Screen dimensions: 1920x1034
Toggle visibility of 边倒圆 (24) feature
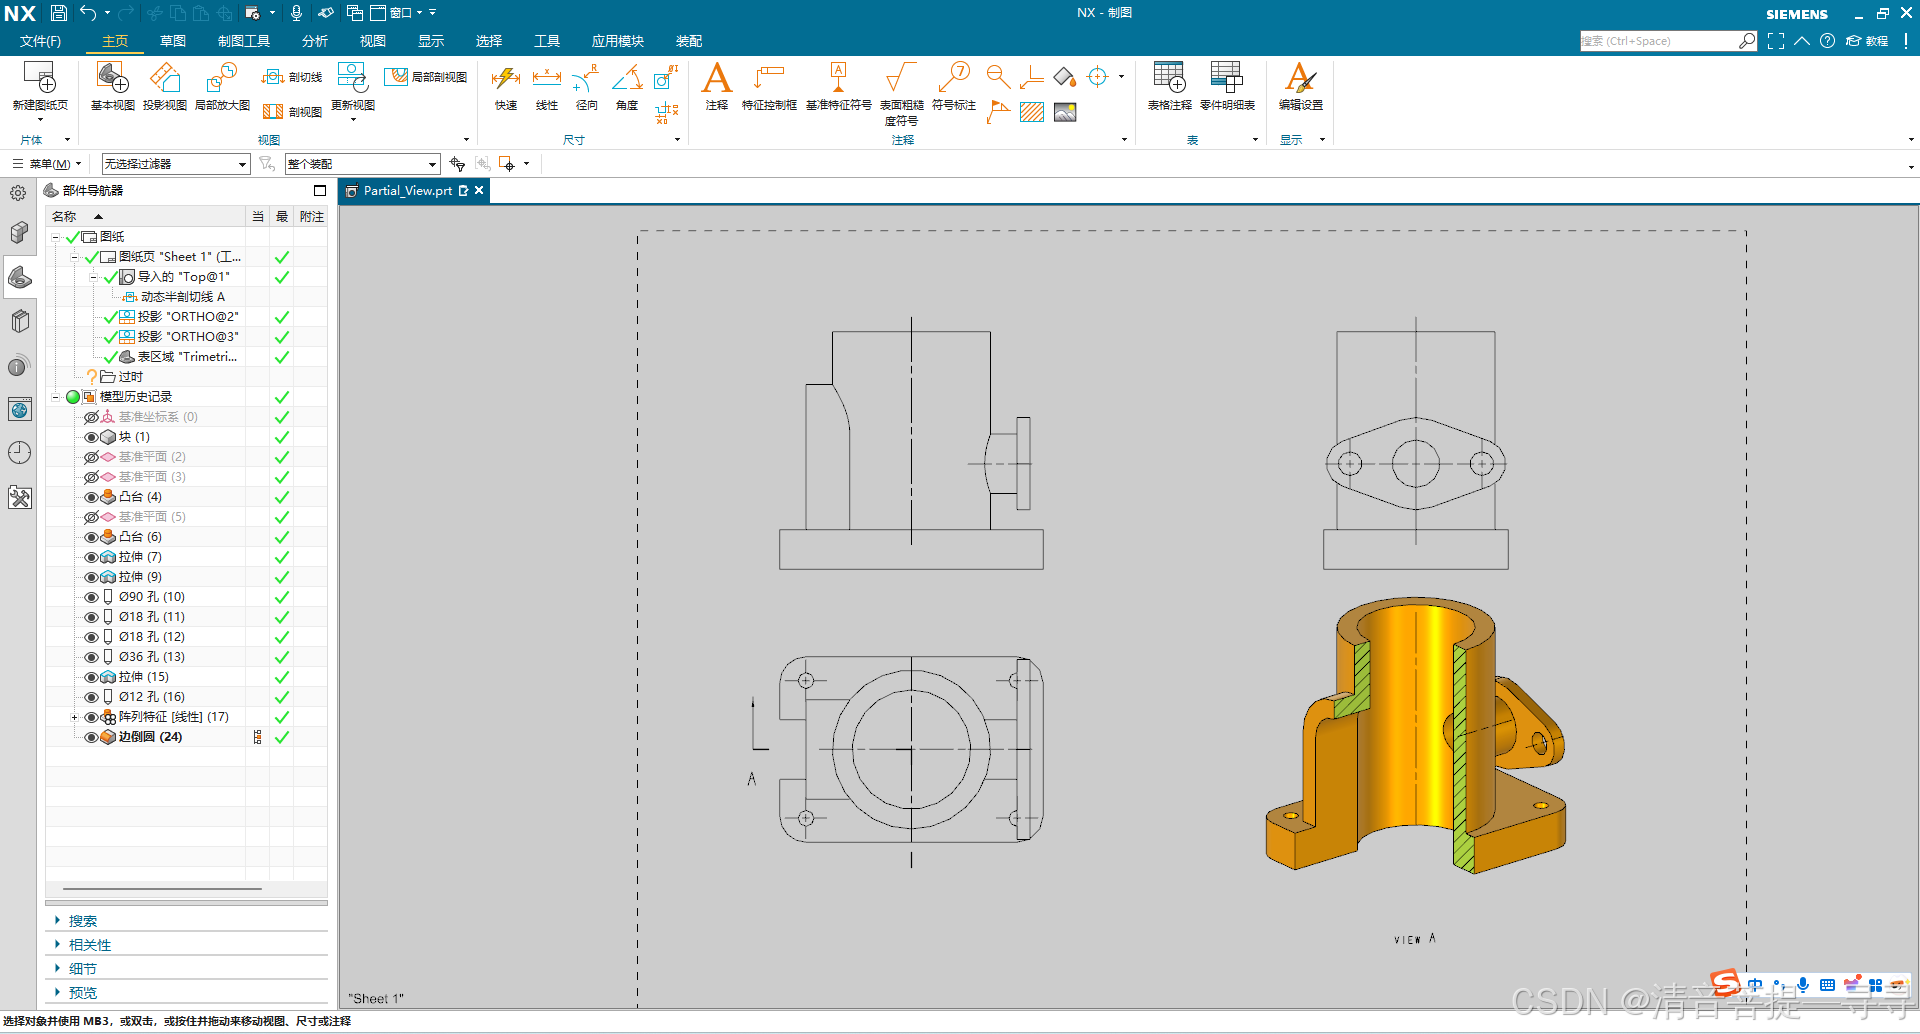tap(91, 737)
